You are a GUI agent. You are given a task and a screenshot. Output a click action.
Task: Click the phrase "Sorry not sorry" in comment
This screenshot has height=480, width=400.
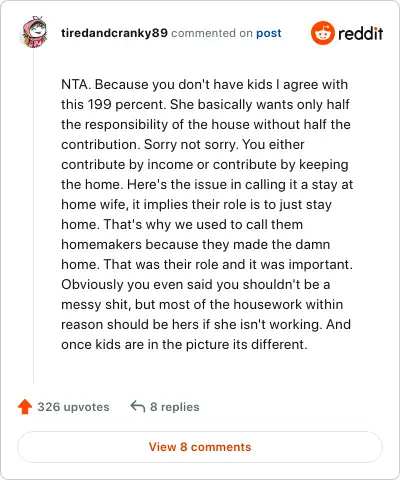click(191, 145)
